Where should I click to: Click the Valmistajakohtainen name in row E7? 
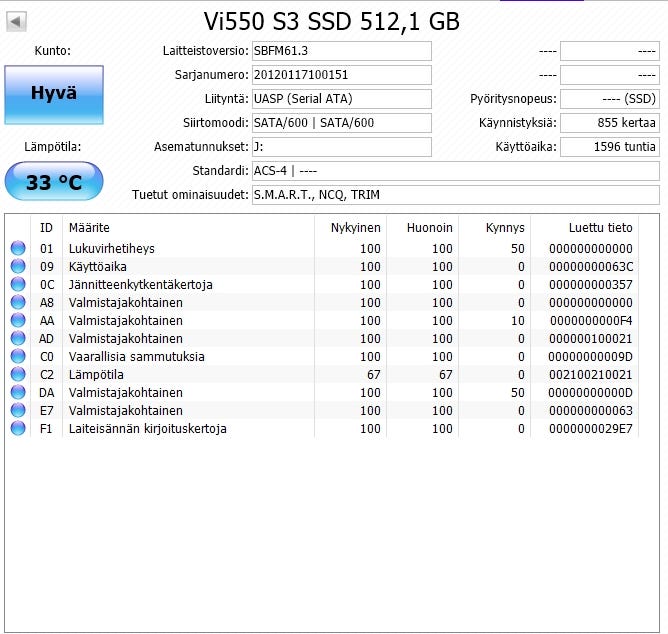[x=126, y=411]
